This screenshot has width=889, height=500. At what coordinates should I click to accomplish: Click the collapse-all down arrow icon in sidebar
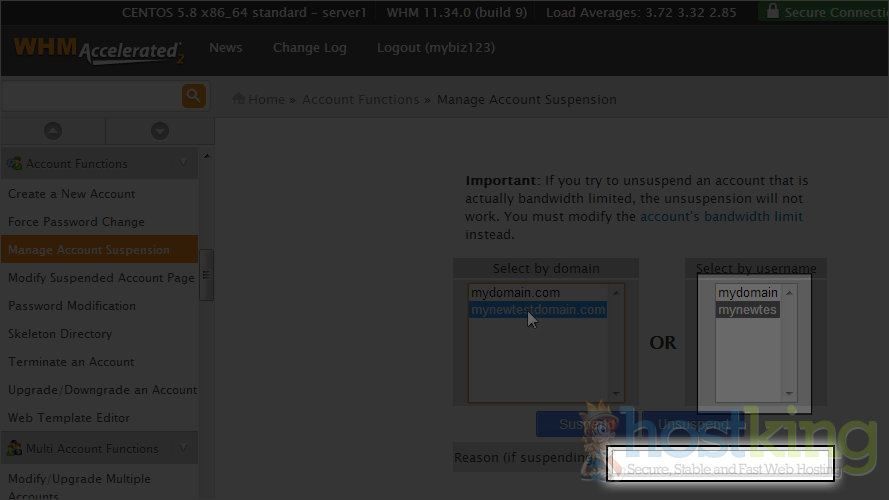(x=160, y=131)
